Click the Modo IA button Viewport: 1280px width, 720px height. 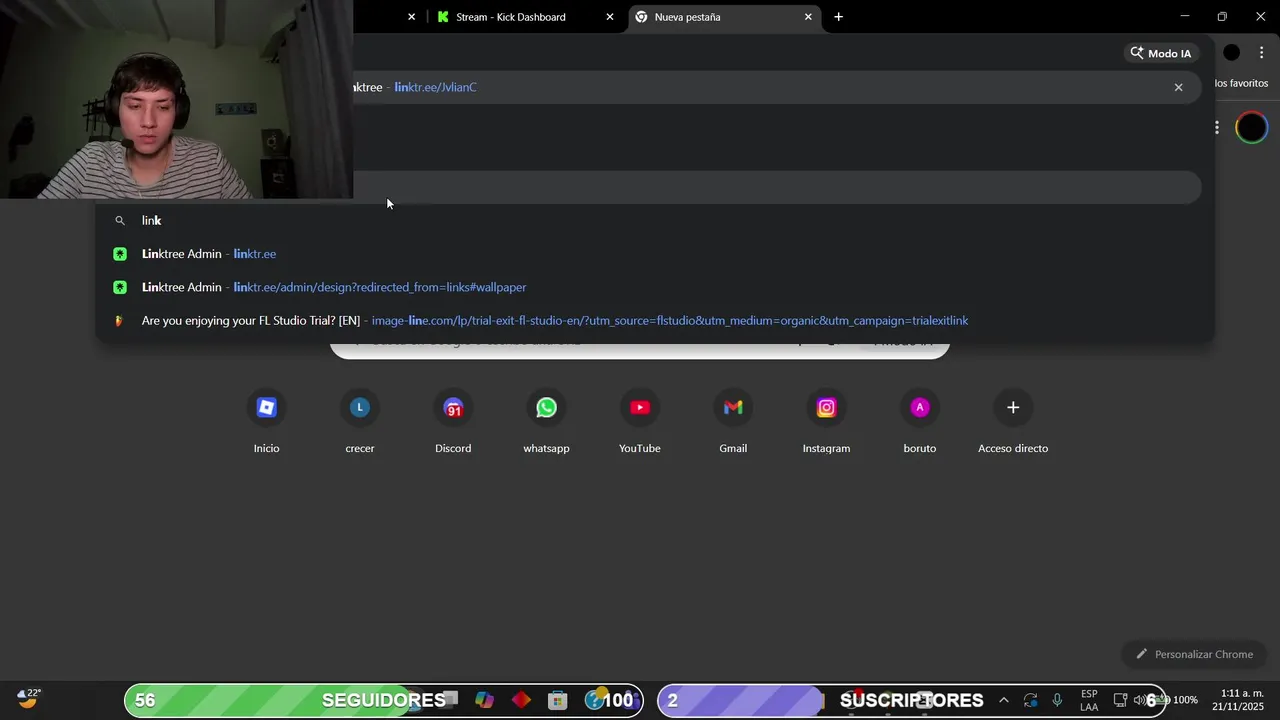pyautogui.click(x=1161, y=53)
